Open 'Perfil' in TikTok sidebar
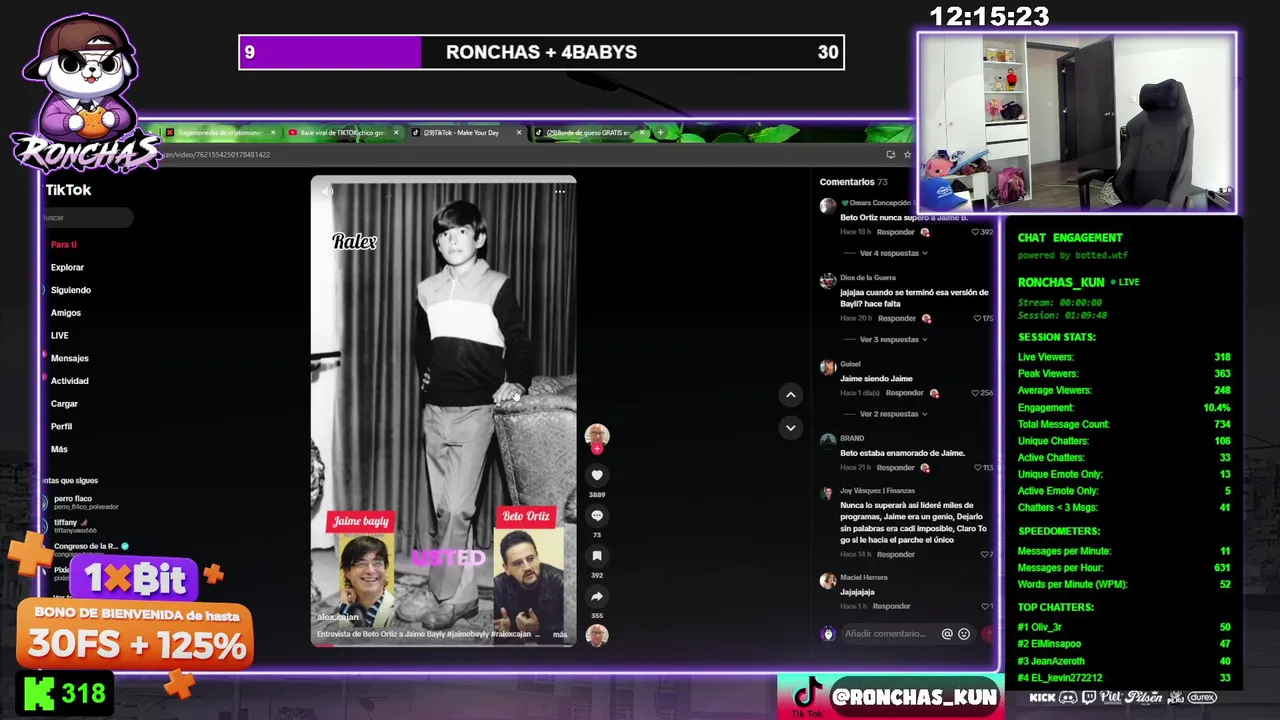The height and width of the screenshot is (720, 1280). [x=61, y=426]
